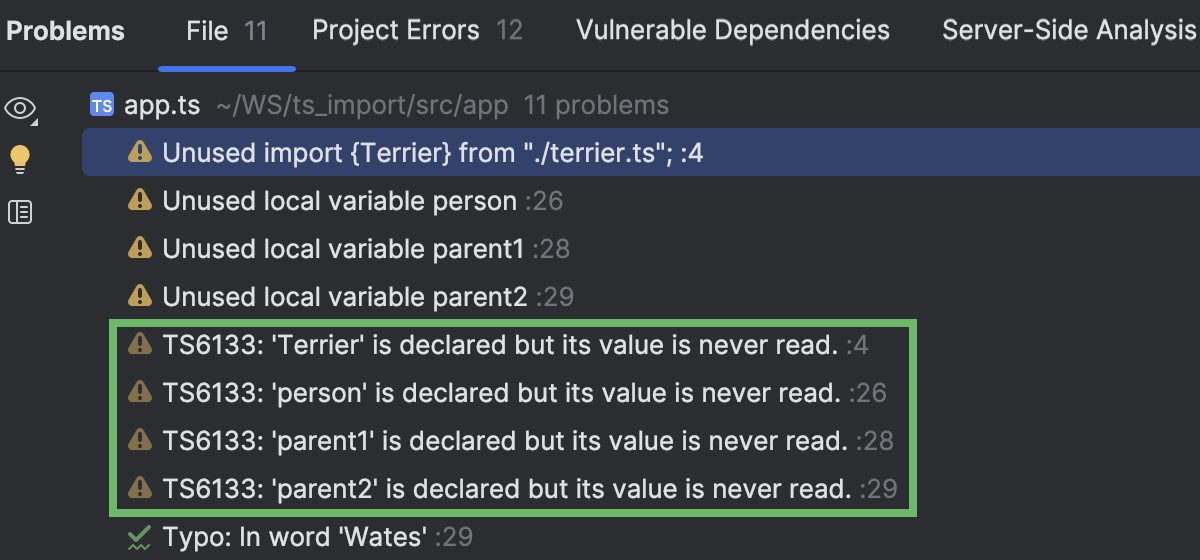Click warning icon for unused variable person
Screen dimensions: 1200x560
point(139,201)
